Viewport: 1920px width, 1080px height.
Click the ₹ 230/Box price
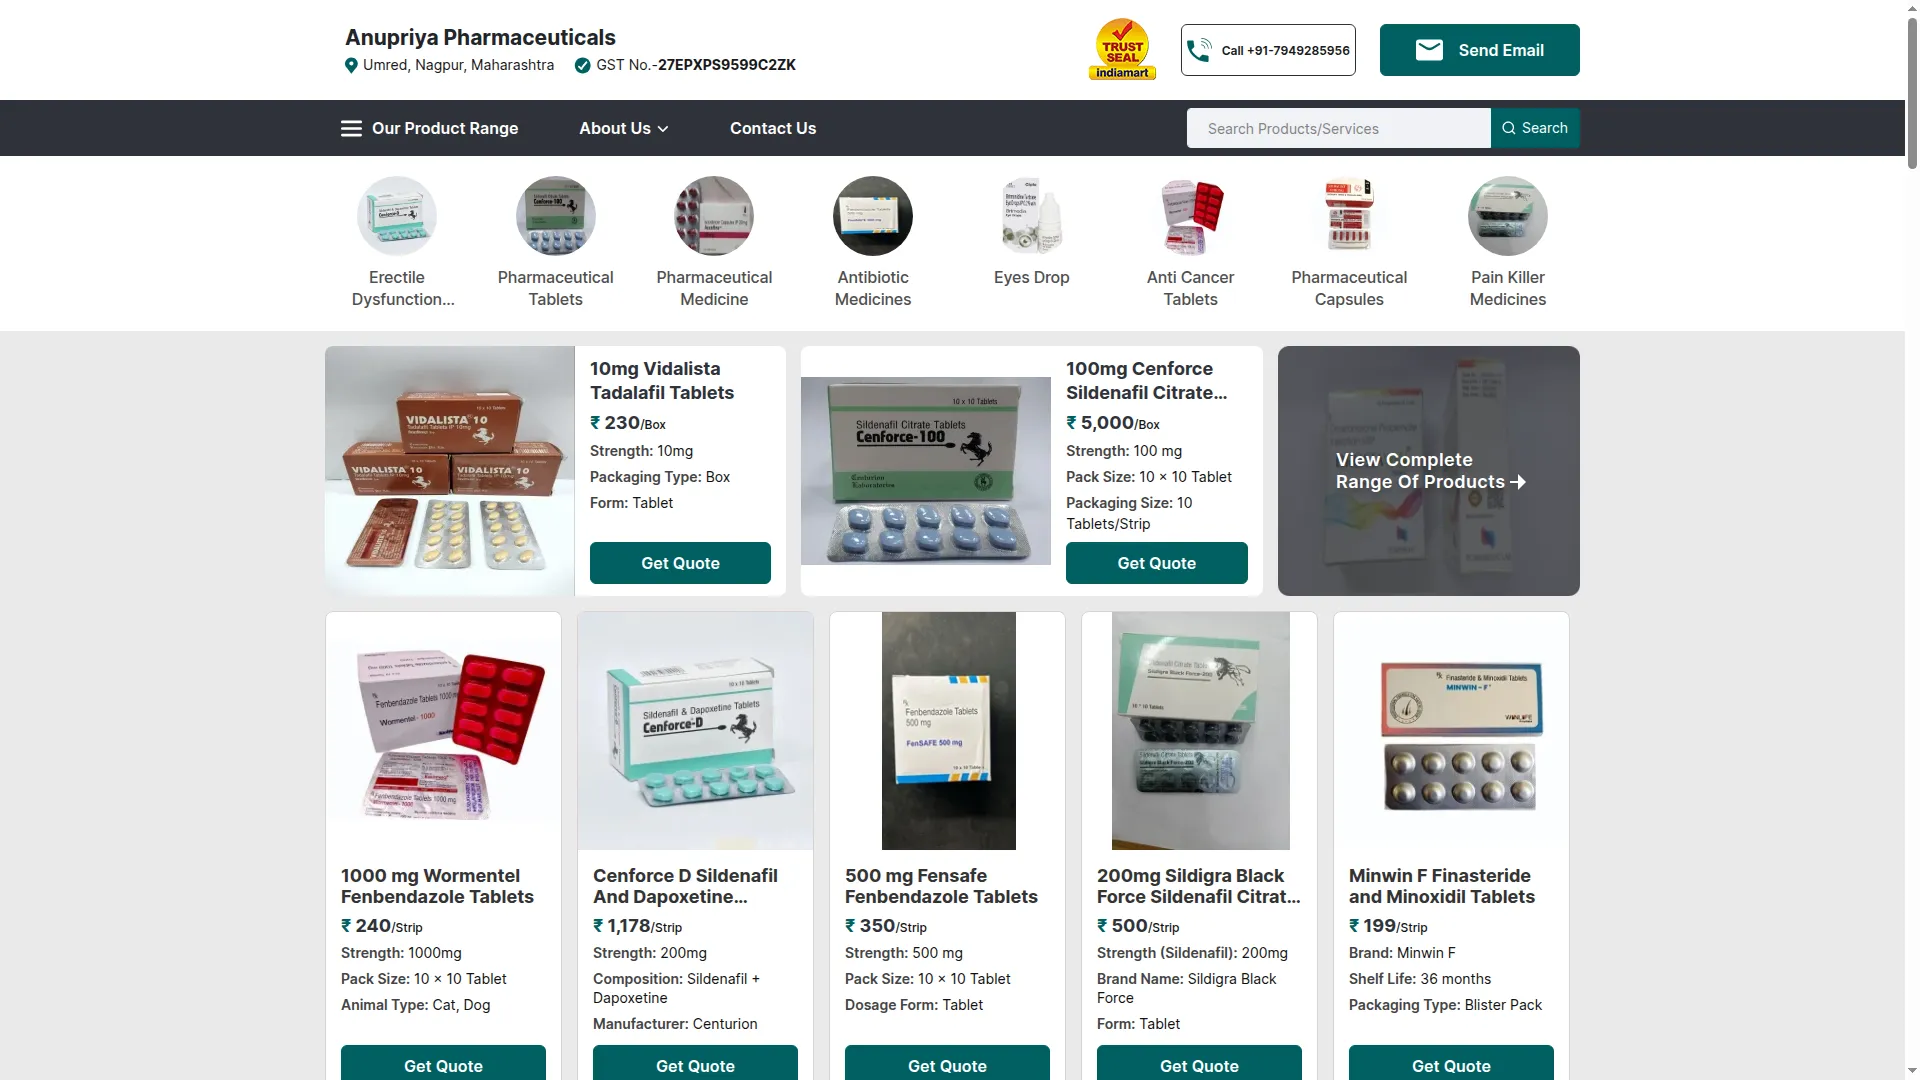[x=628, y=423]
